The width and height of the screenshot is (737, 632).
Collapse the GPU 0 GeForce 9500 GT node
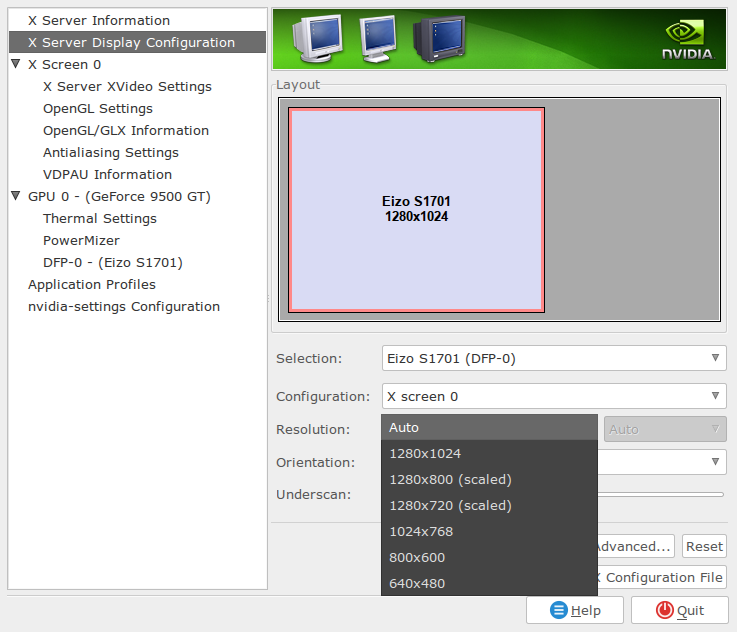pyautogui.click(x=16, y=196)
